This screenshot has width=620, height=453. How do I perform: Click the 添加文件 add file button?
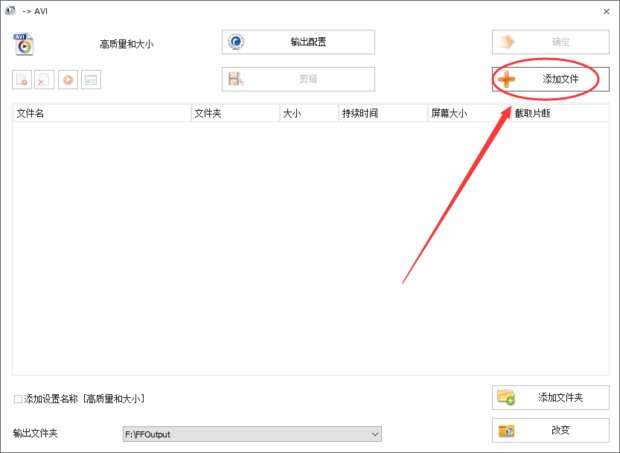[550, 79]
